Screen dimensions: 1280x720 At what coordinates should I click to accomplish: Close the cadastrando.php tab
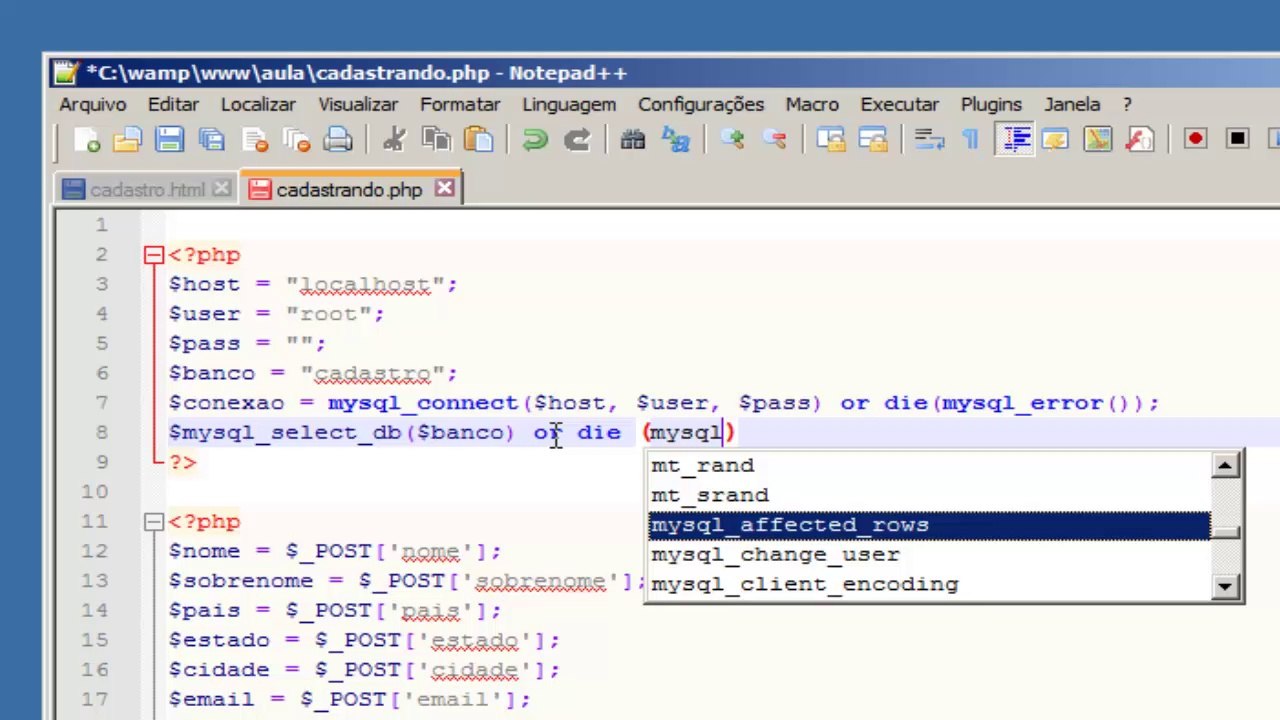click(x=445, y=188)
